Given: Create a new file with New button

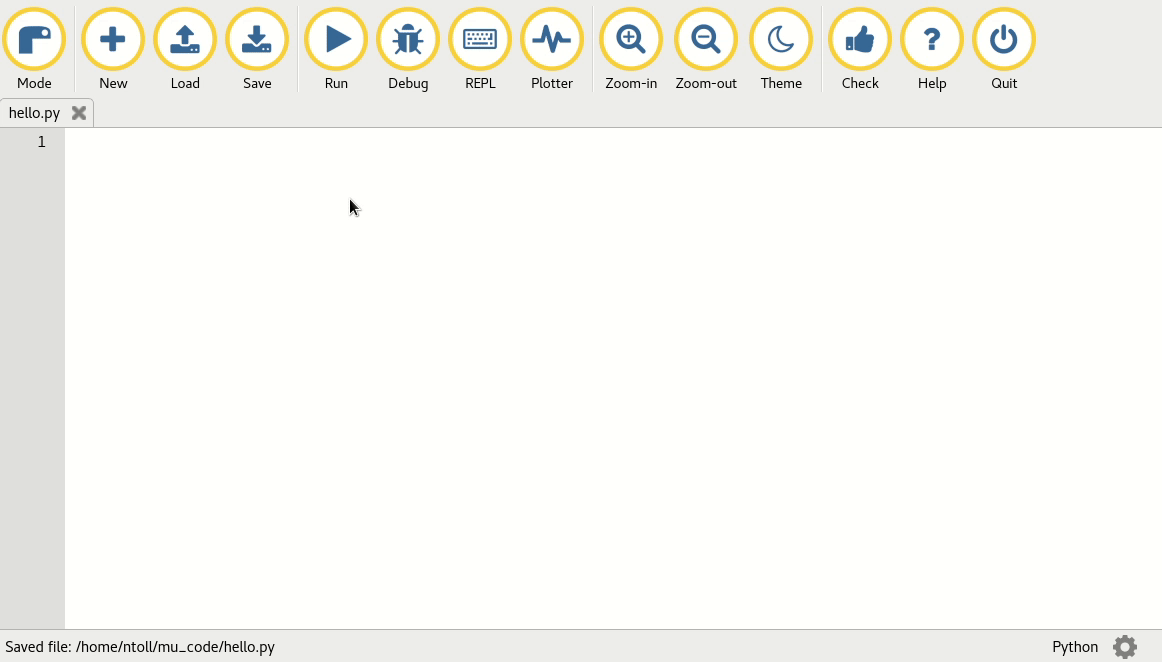Looking at the screenshot, I should tap(113, 40).
